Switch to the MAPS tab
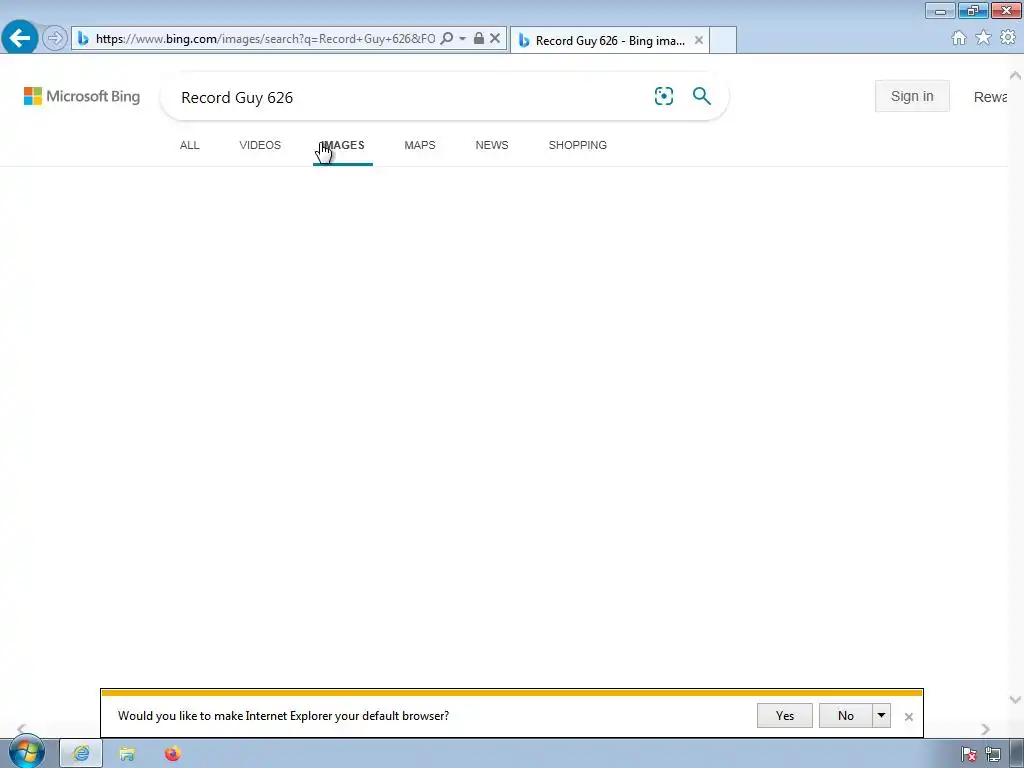 pos(420,145)
